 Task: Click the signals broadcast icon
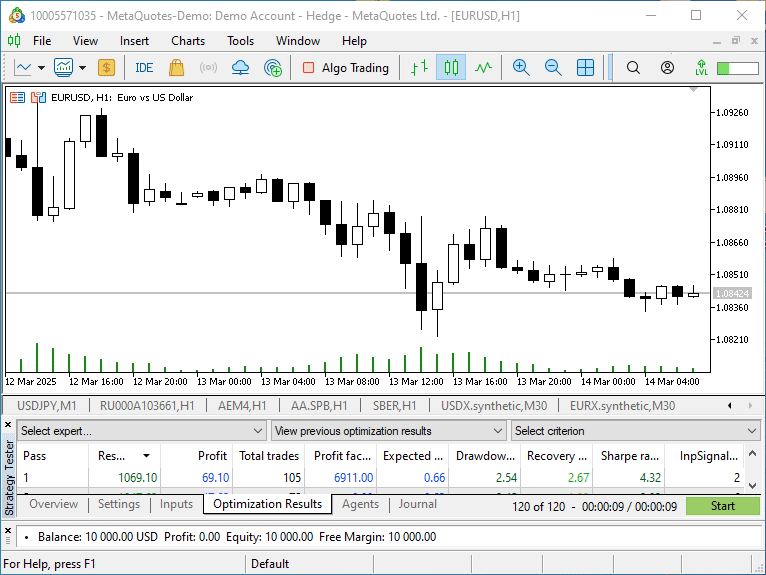208,67
